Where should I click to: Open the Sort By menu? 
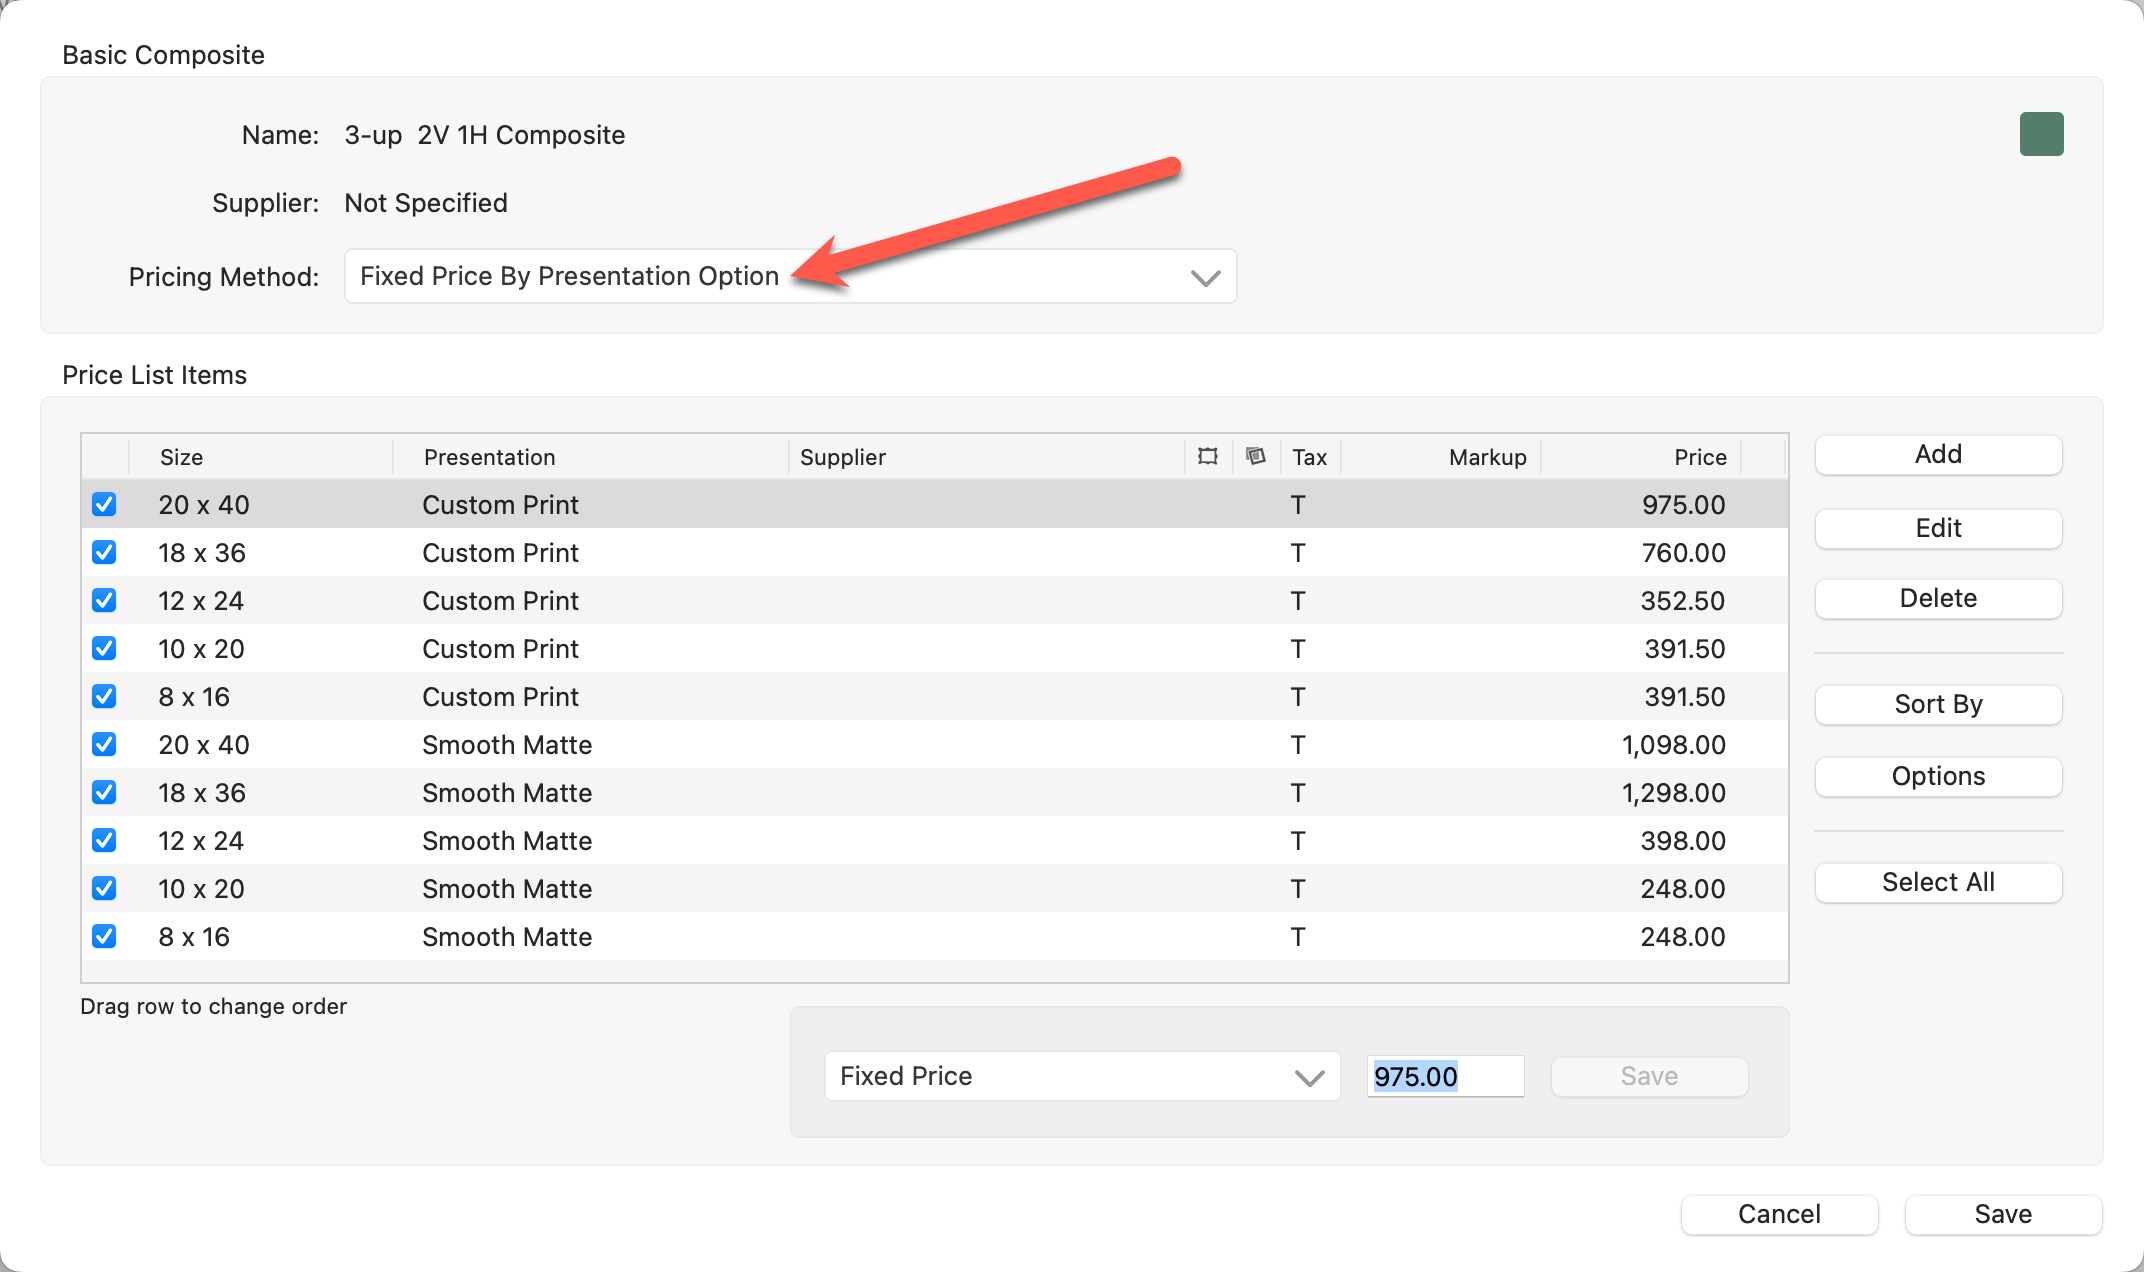coord(1938,704)
